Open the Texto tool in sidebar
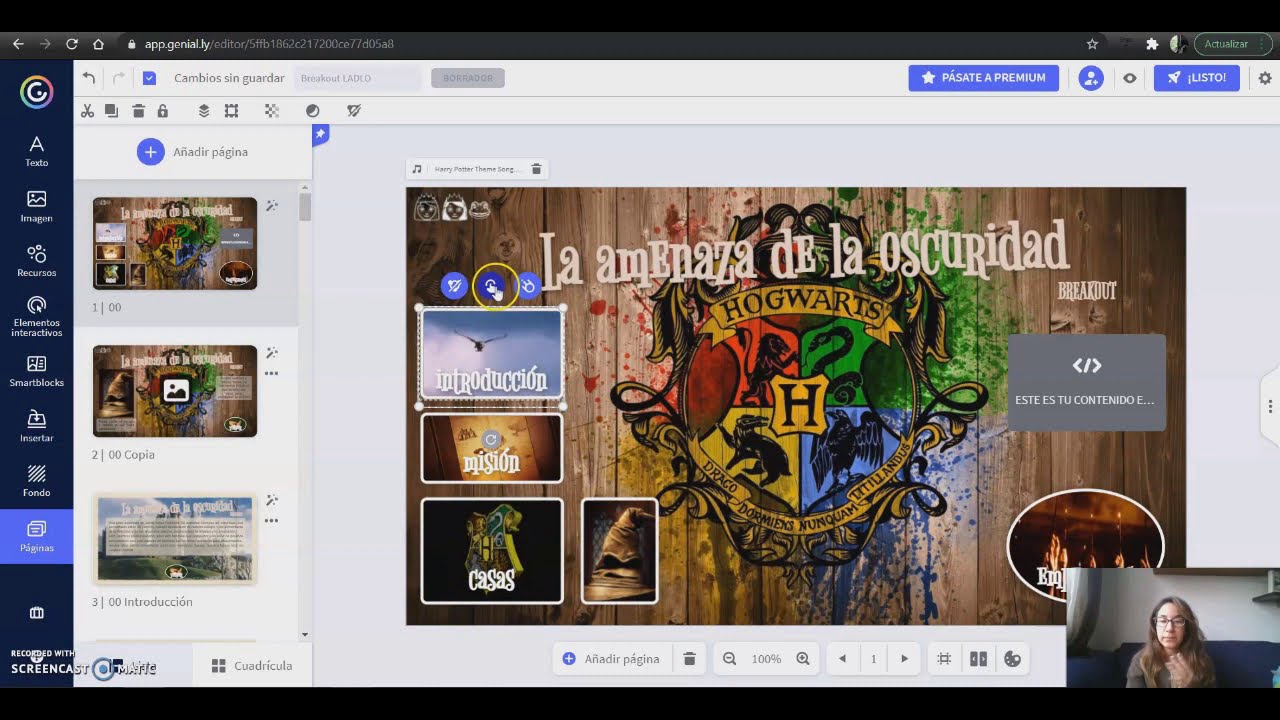This screenshot has height=720, width=1280. [36, 151]
